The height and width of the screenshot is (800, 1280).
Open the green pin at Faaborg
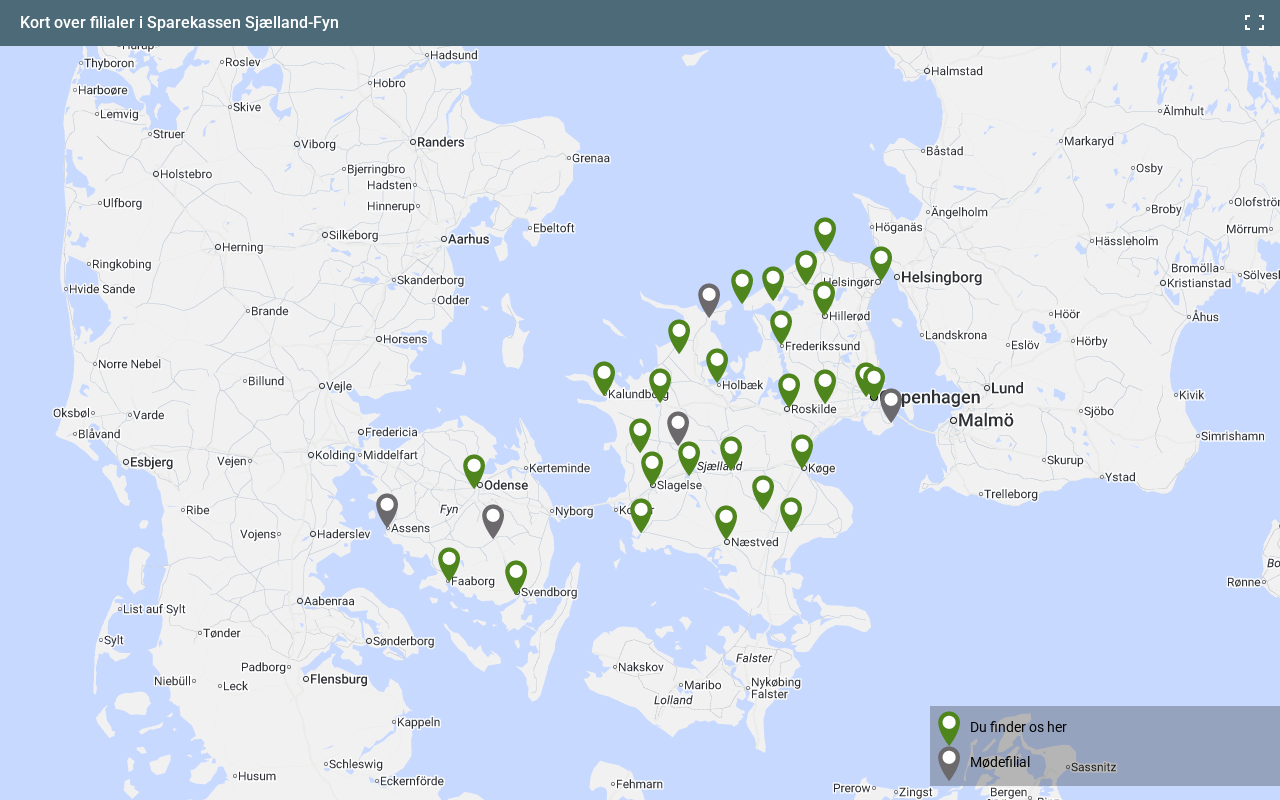point(449,562)
